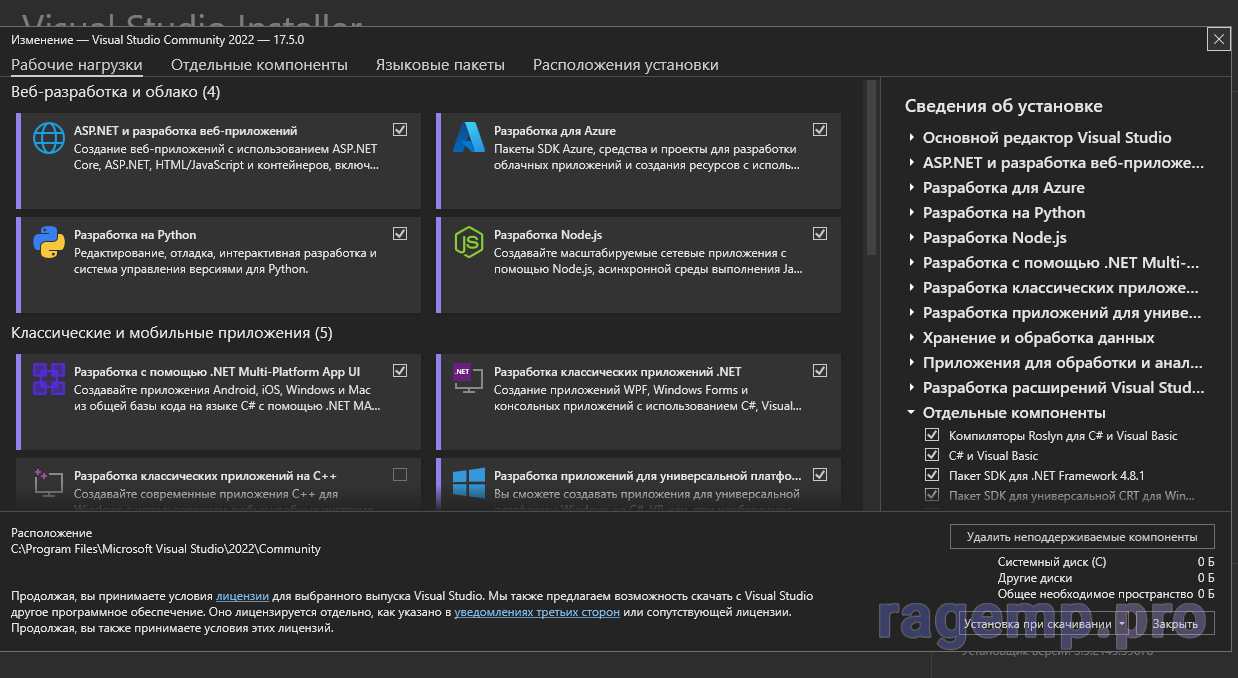Click the C++ desktop development icon

click(49, 482)
